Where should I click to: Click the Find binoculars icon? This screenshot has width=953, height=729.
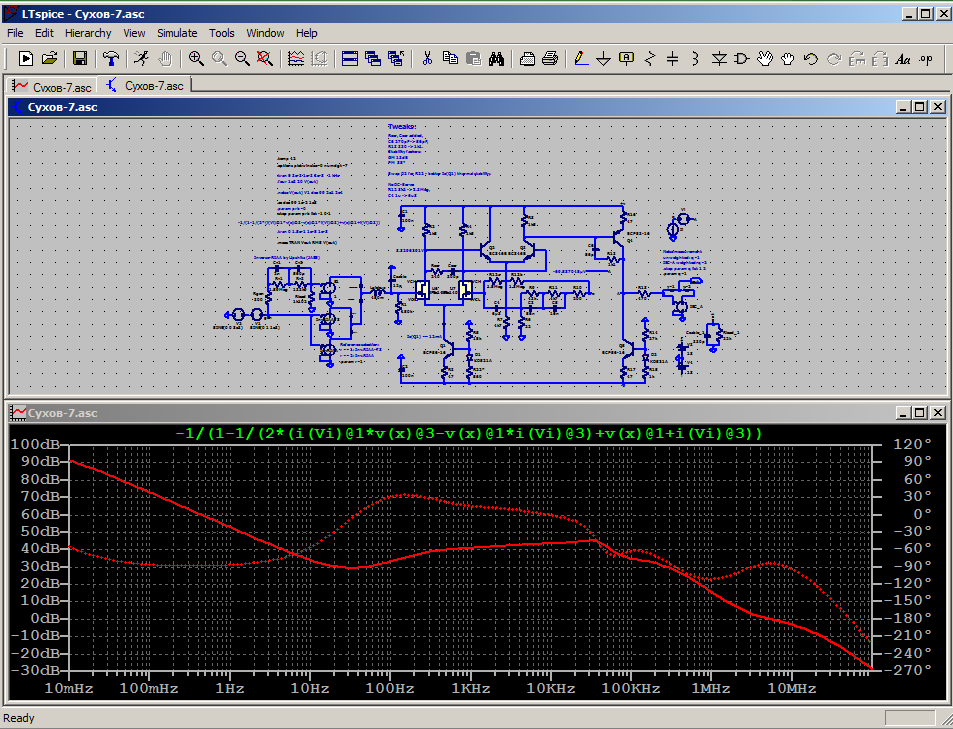coord(496,59)
